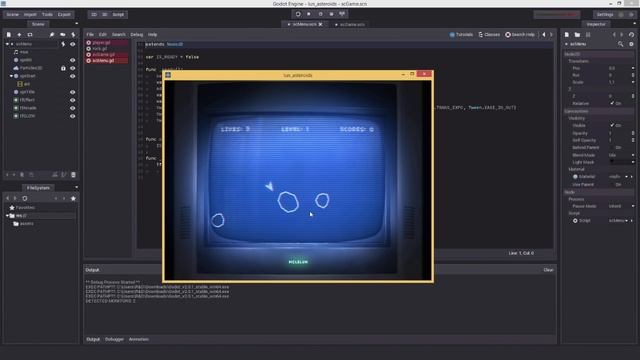Click the lock icon on Particles2D row
Screen dimensions: 640x360
click(63, 68)
